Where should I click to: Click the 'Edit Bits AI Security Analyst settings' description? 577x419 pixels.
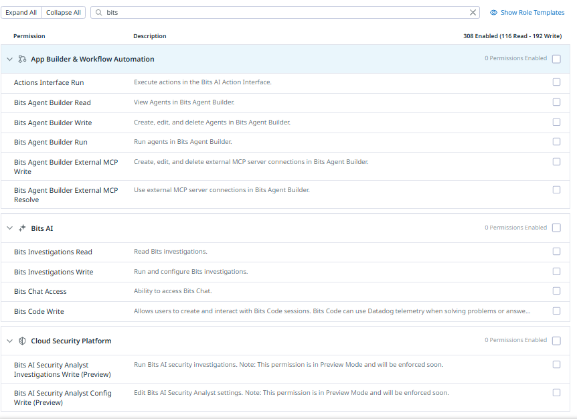pyautogui.click(x=291, y=393)
